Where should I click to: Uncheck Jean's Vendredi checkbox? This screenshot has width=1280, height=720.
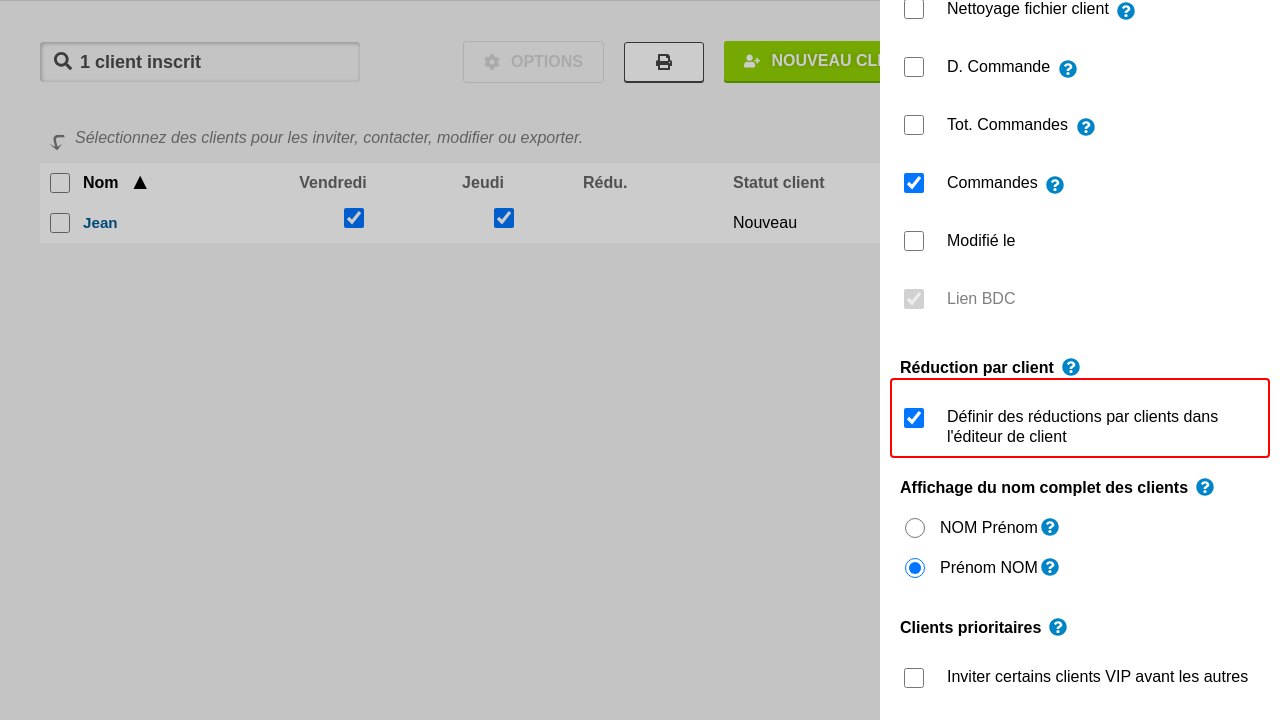point(354,218)
